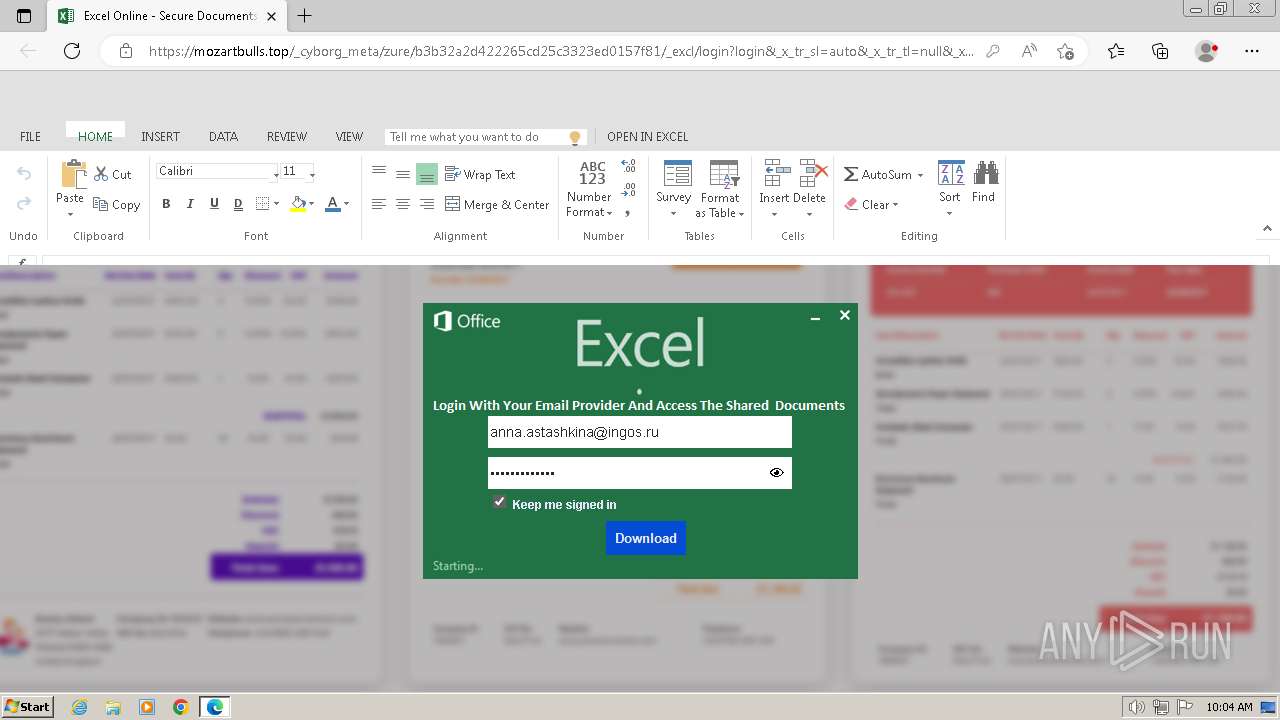The width and height of the screenshot is (1280, 720).
Task: Expand the Clear dropdown arrow
Action: 895,205
